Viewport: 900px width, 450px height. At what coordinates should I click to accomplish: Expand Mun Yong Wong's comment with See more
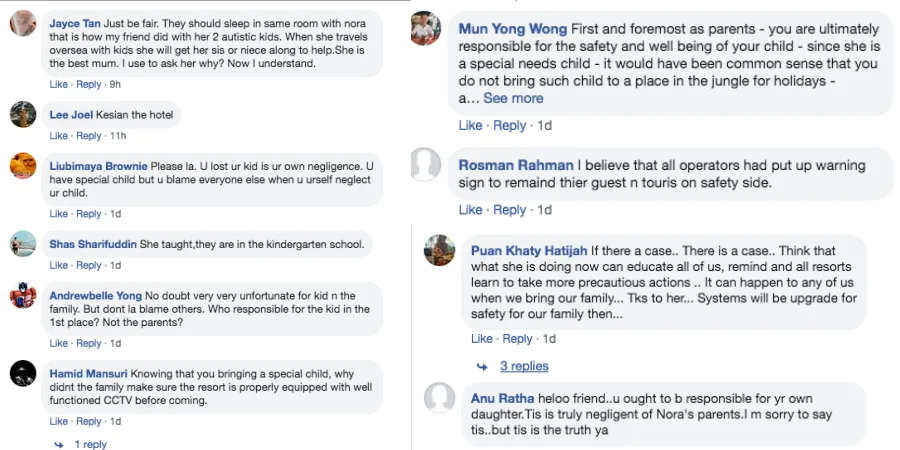tap(513, 98)
